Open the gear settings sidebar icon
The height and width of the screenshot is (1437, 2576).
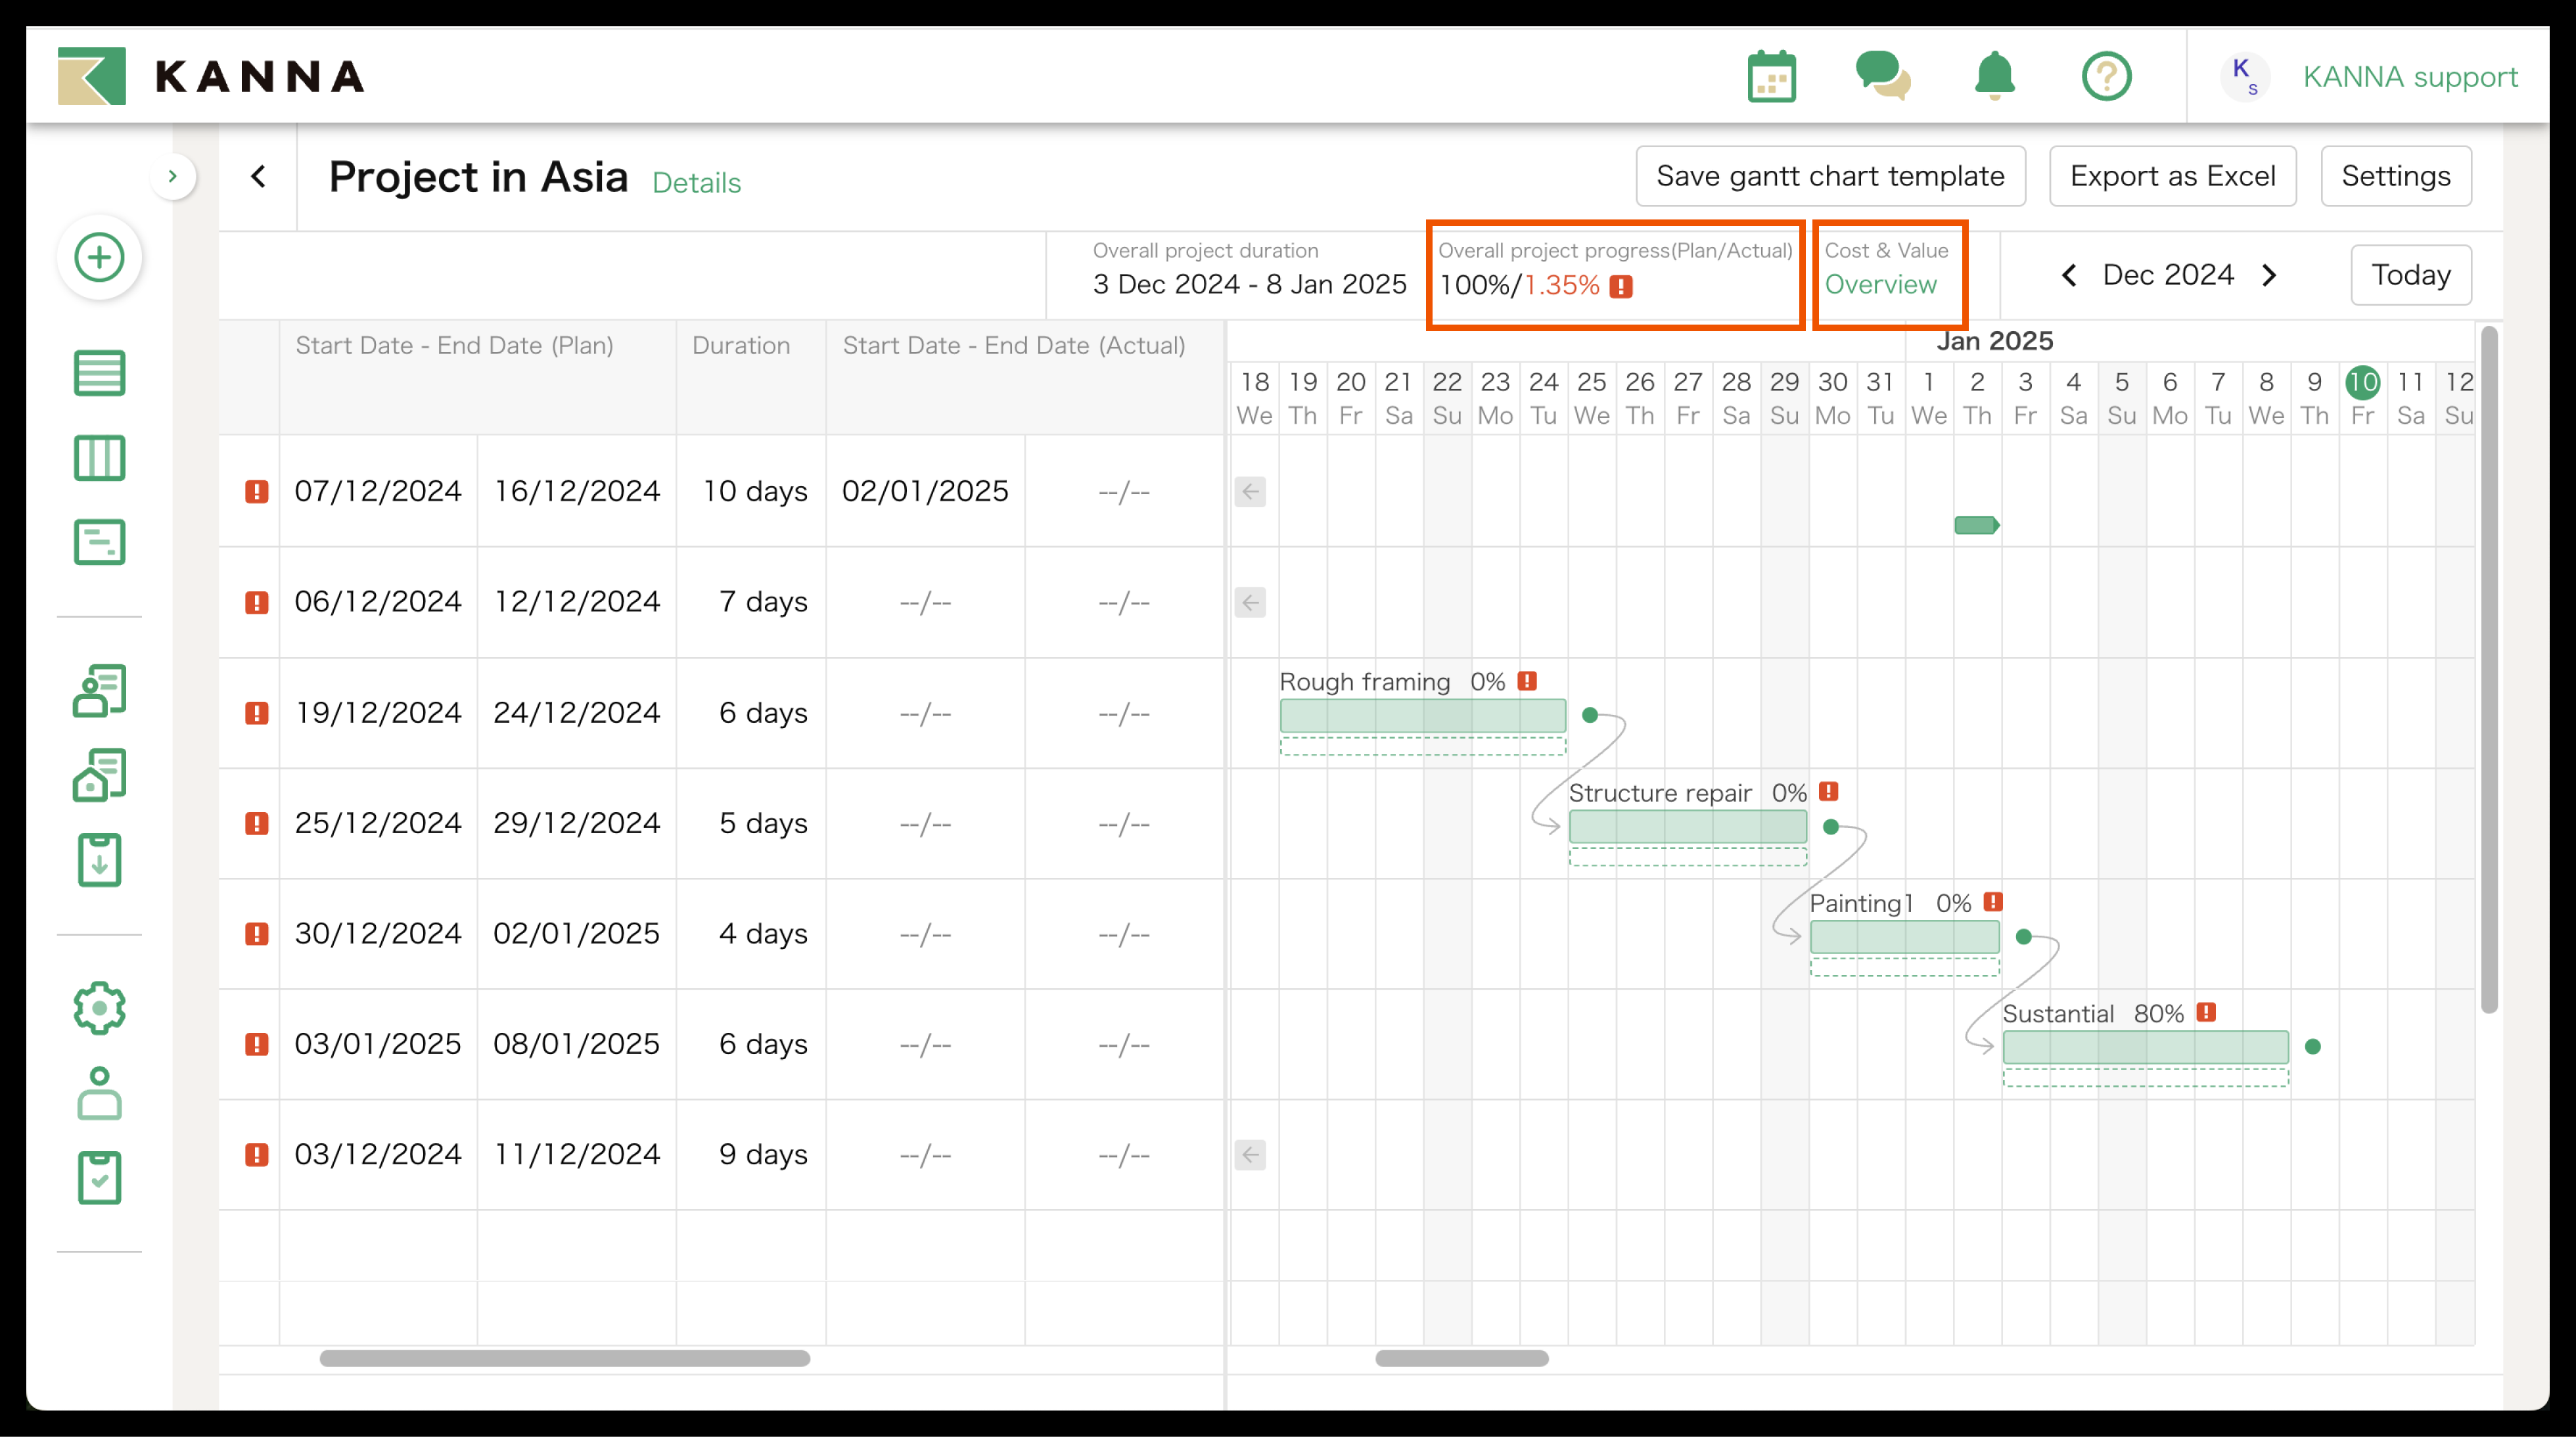99,1008
